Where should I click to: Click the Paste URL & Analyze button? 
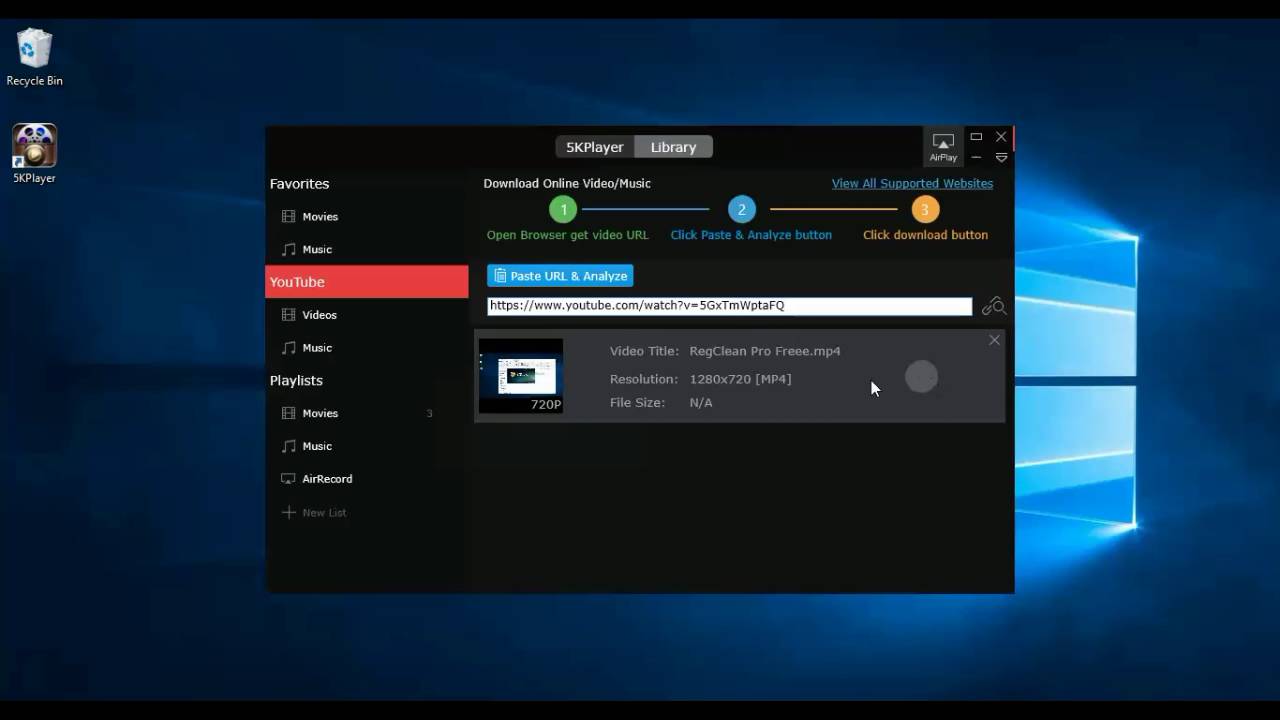tap(559, 275)
